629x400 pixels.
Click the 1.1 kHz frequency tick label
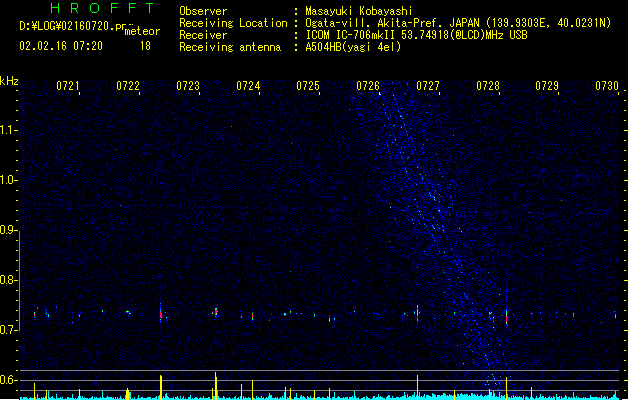[x=8, y=130]
